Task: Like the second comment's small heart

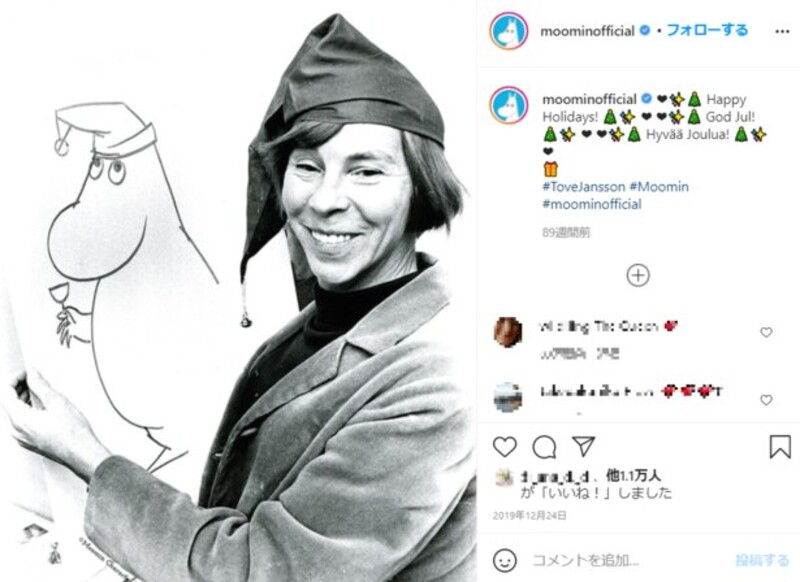Action: [x=766, y=400]
